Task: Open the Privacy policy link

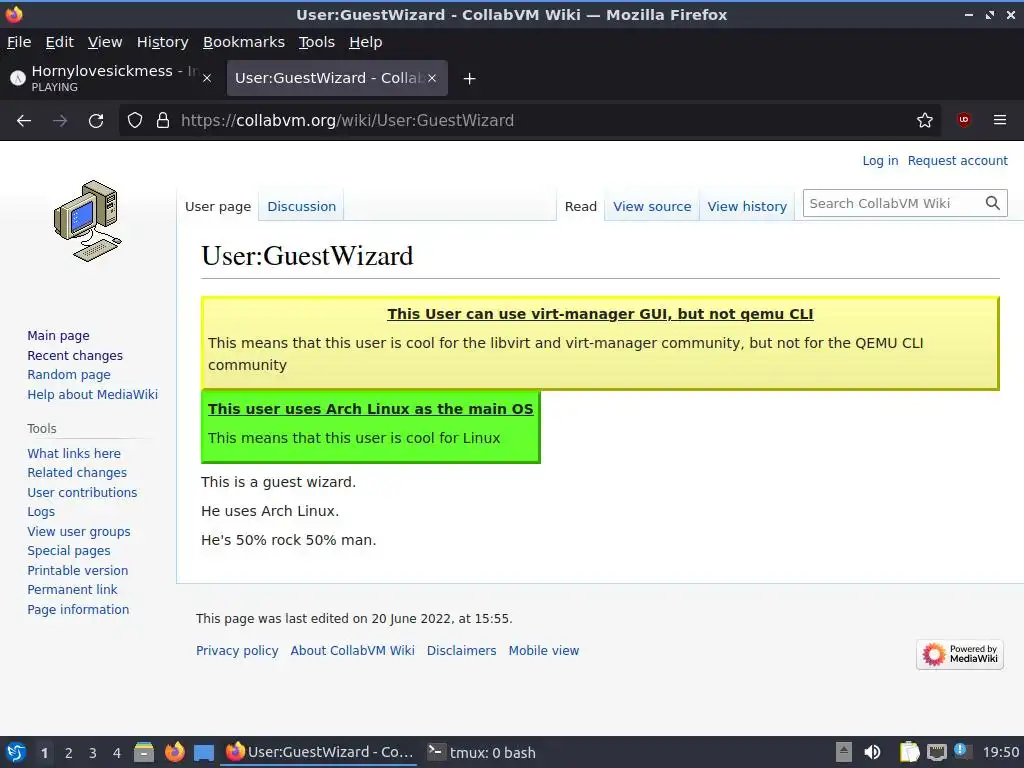Action: (237, 650)
